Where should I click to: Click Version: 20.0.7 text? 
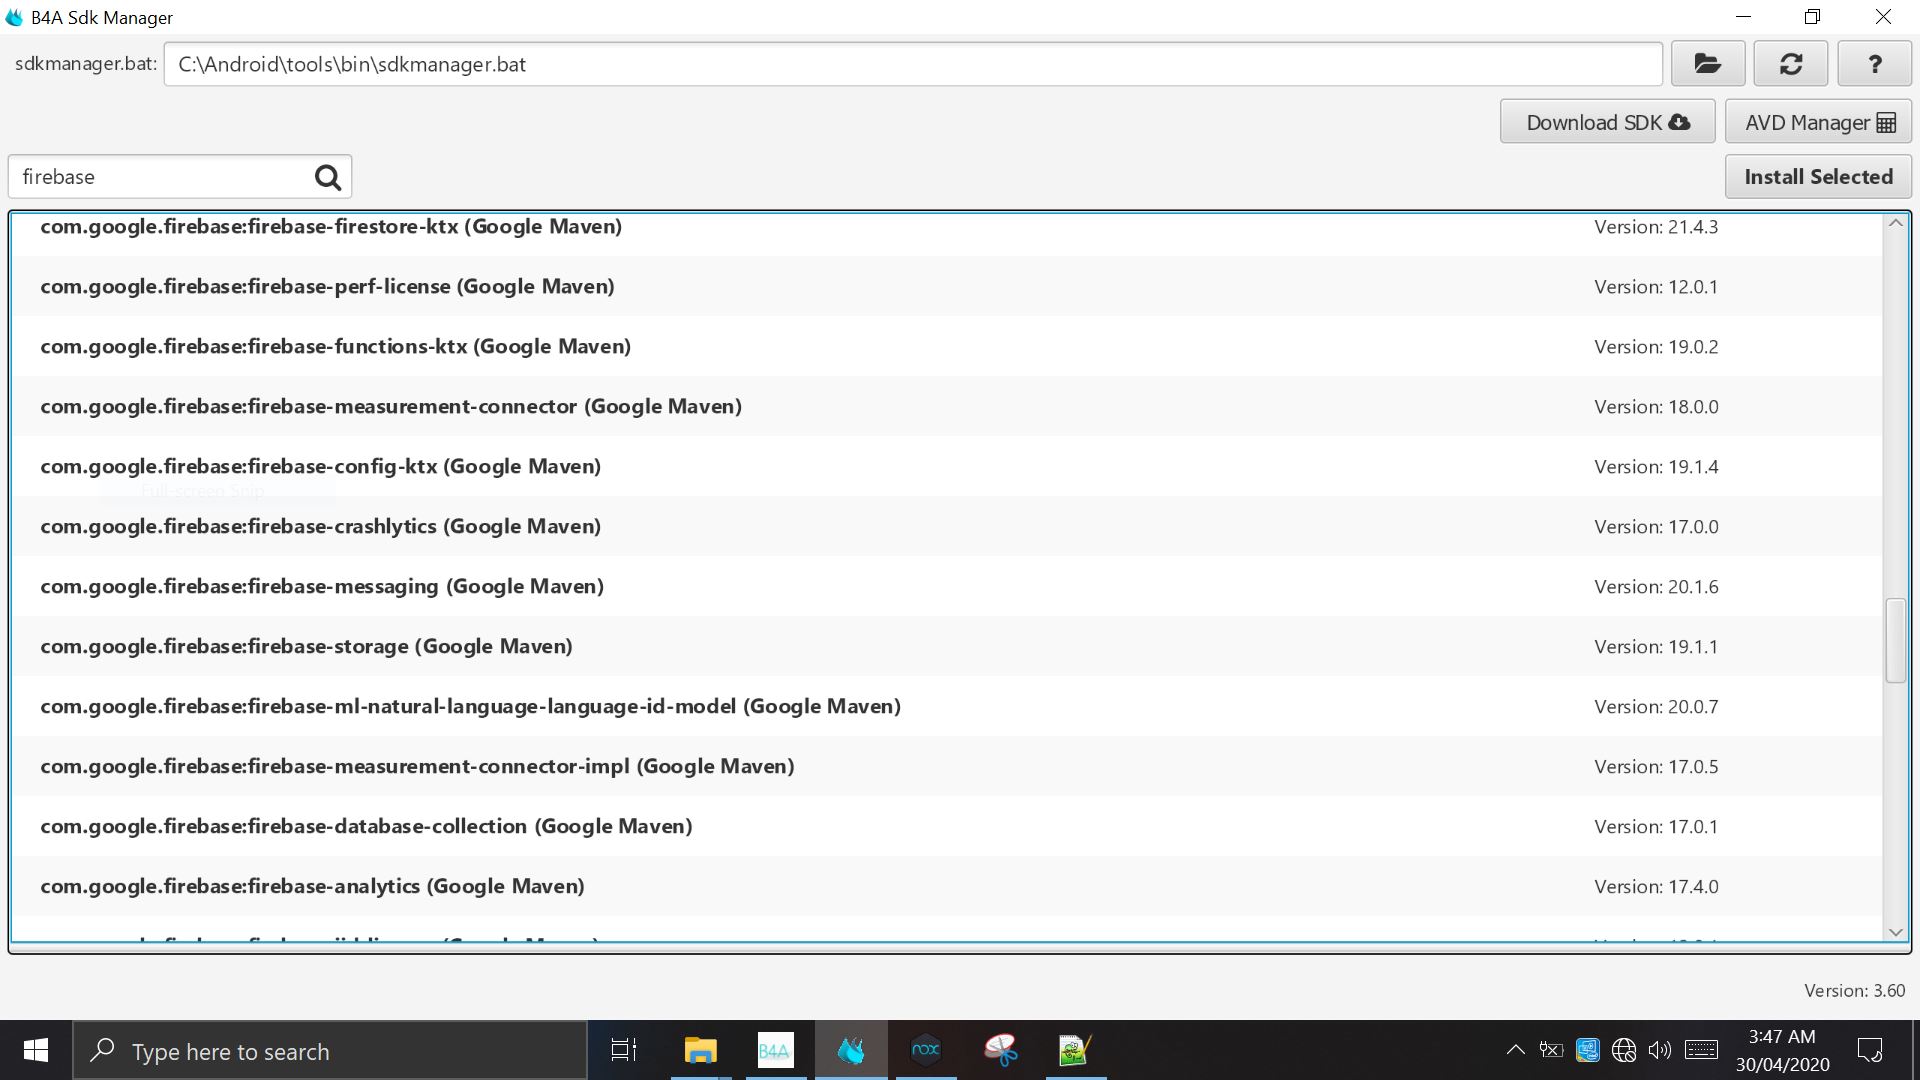(x=1656, y=707)
